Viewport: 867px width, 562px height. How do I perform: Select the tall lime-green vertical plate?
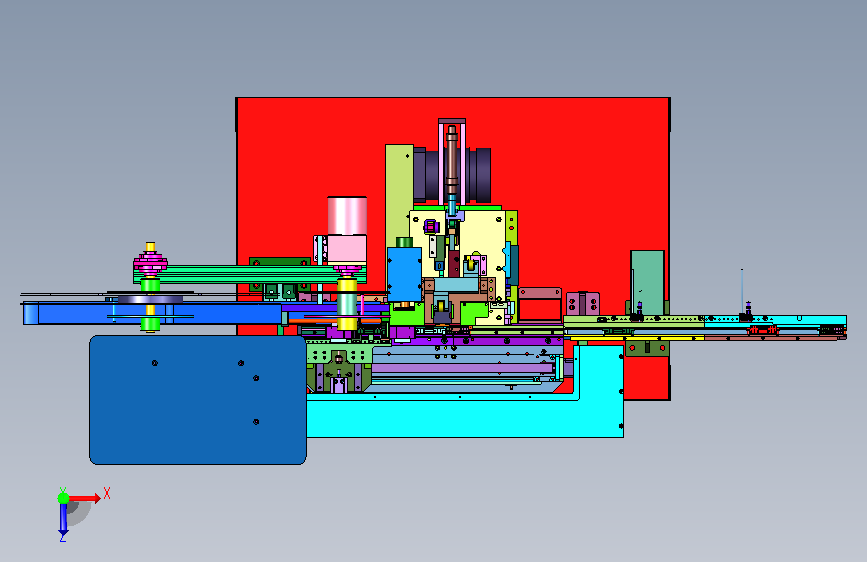[x=399, y=194]
